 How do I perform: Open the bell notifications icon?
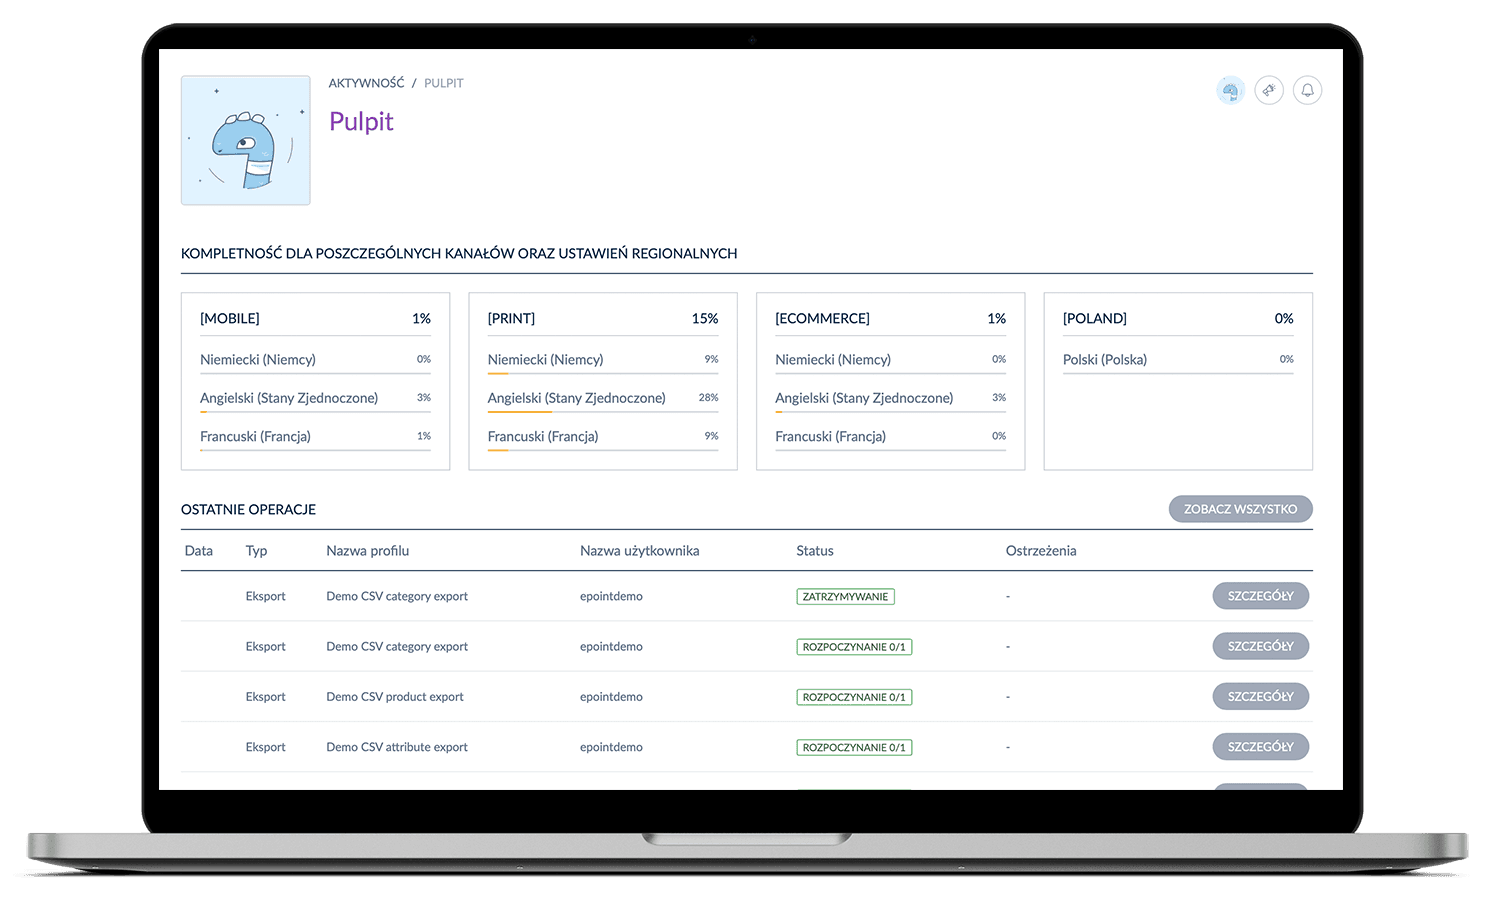(1307, 91)
